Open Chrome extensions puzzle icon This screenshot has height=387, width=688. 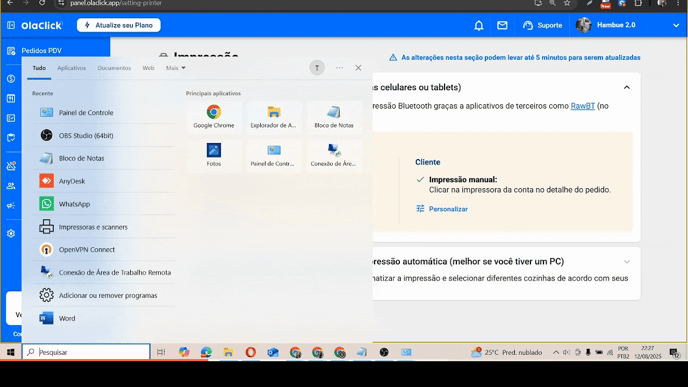click(638, 3)
